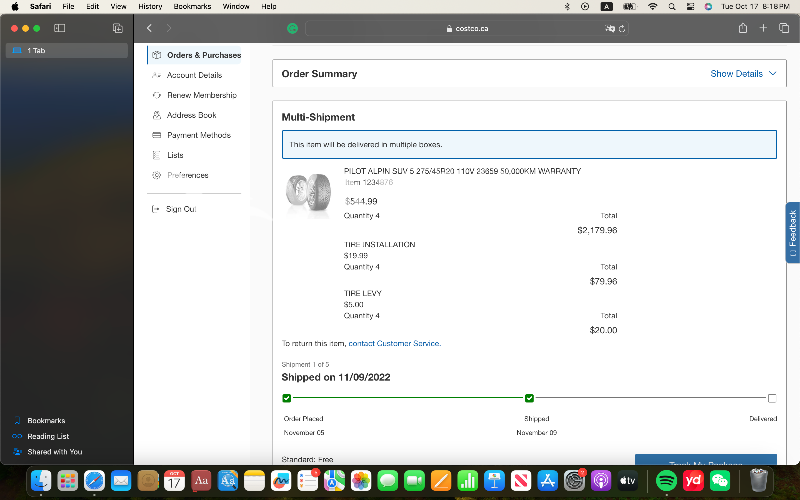The height and width of the screenshot is (500, 800).
Task: Click the Preferences gear icon in sidebar
Action: [x=157, y=175]
